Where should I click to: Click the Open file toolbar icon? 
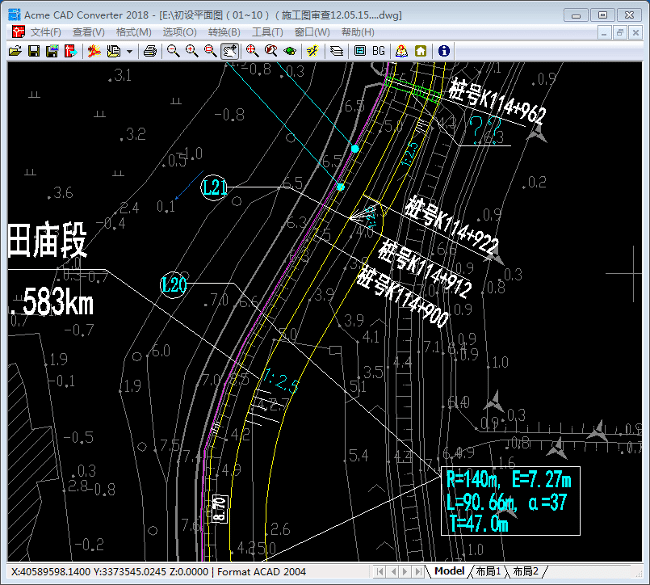15,51
